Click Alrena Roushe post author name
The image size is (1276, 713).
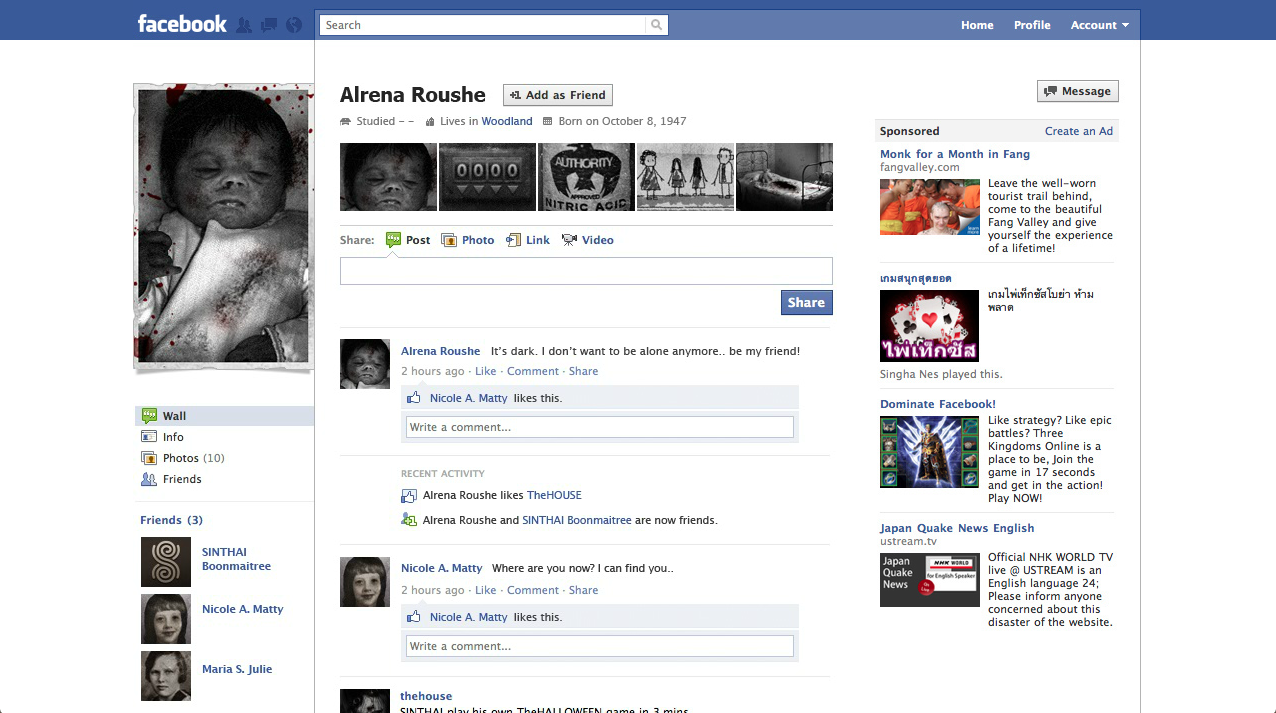point(441,351)
